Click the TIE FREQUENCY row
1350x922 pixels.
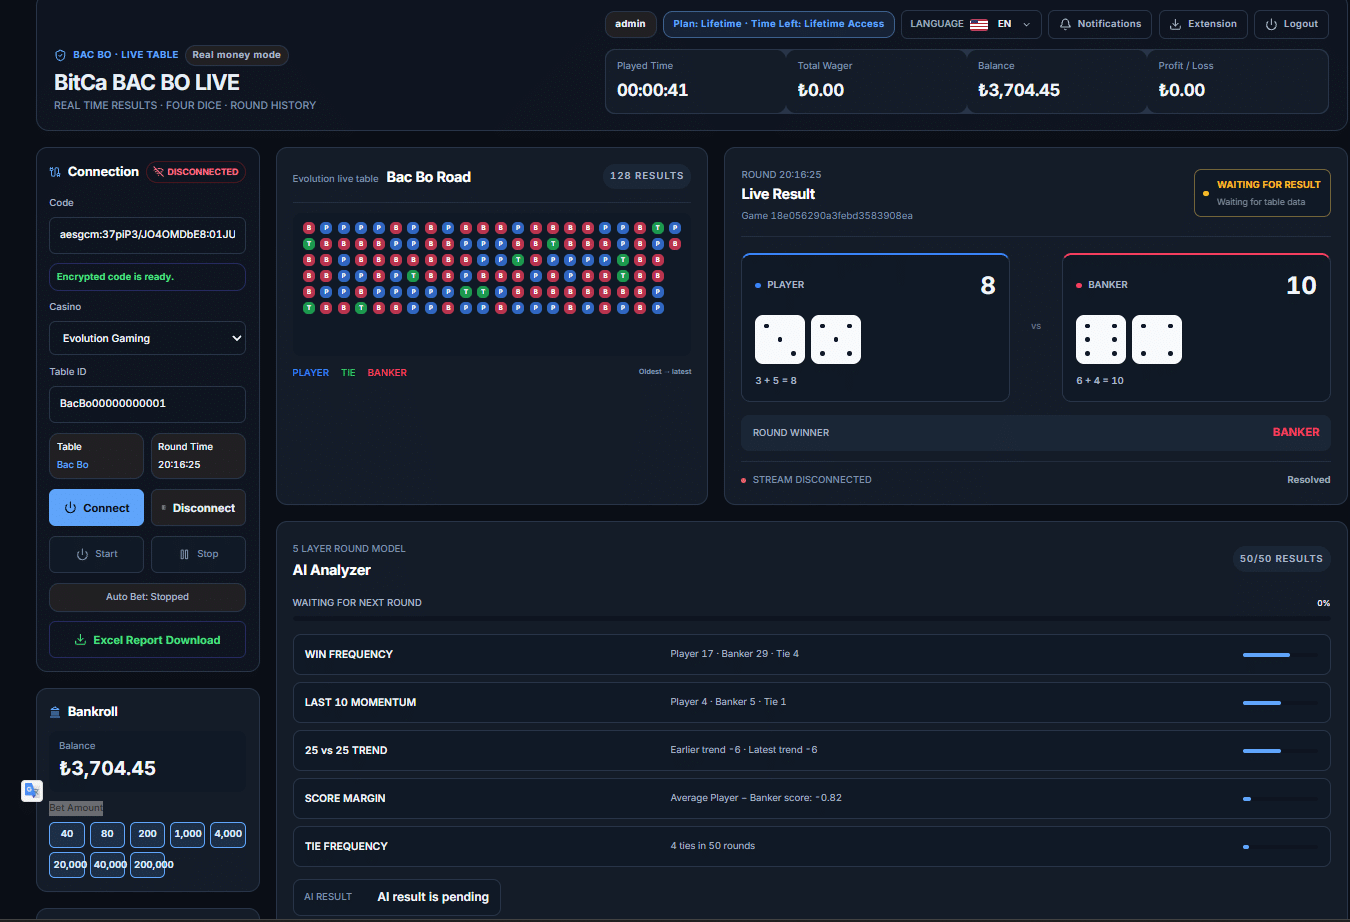[x=811, y=846]
